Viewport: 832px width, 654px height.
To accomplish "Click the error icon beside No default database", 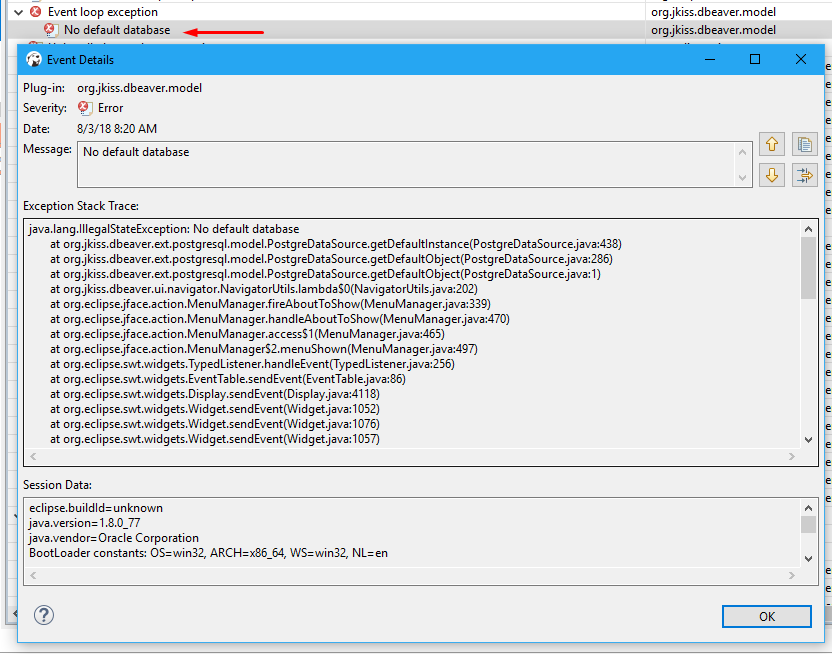I will tap(50, 30).
